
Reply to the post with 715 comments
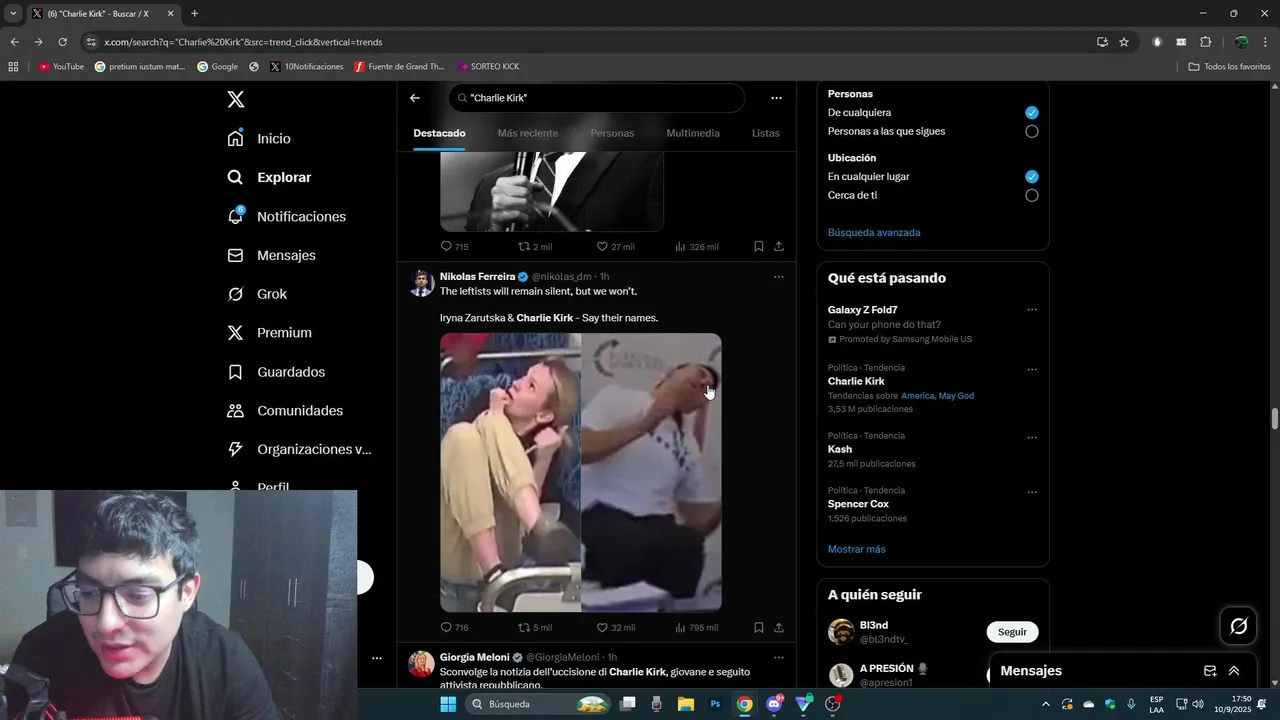tap(454, 246)
